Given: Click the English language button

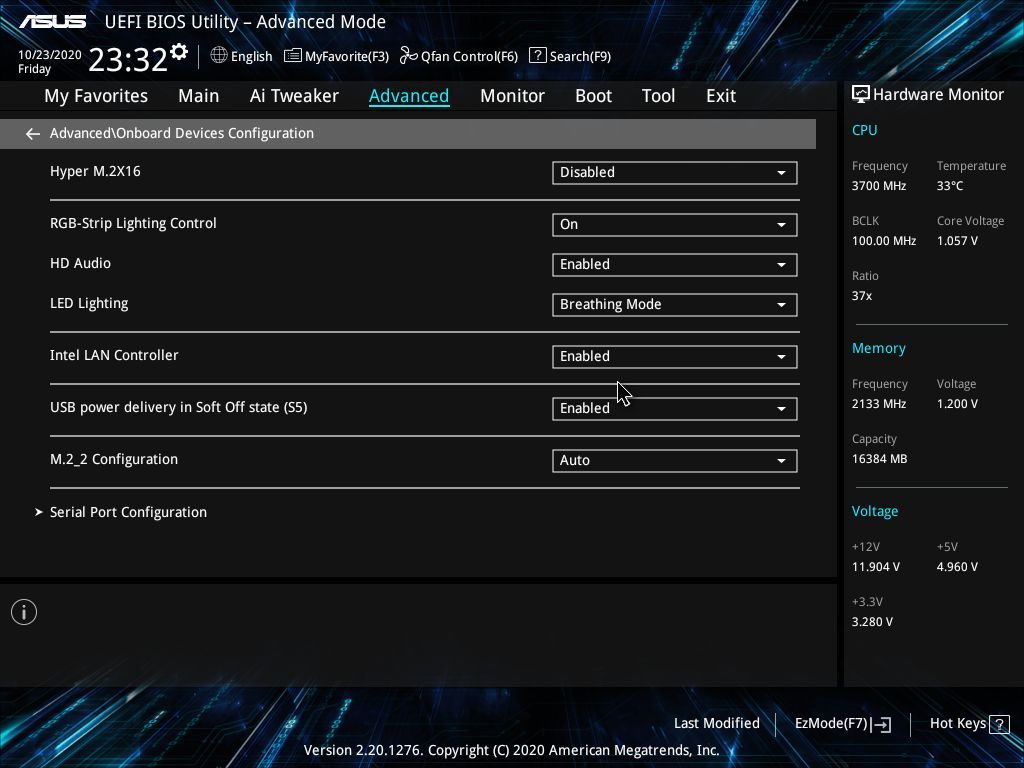Looking at the screenshot, I should point(241,56).
